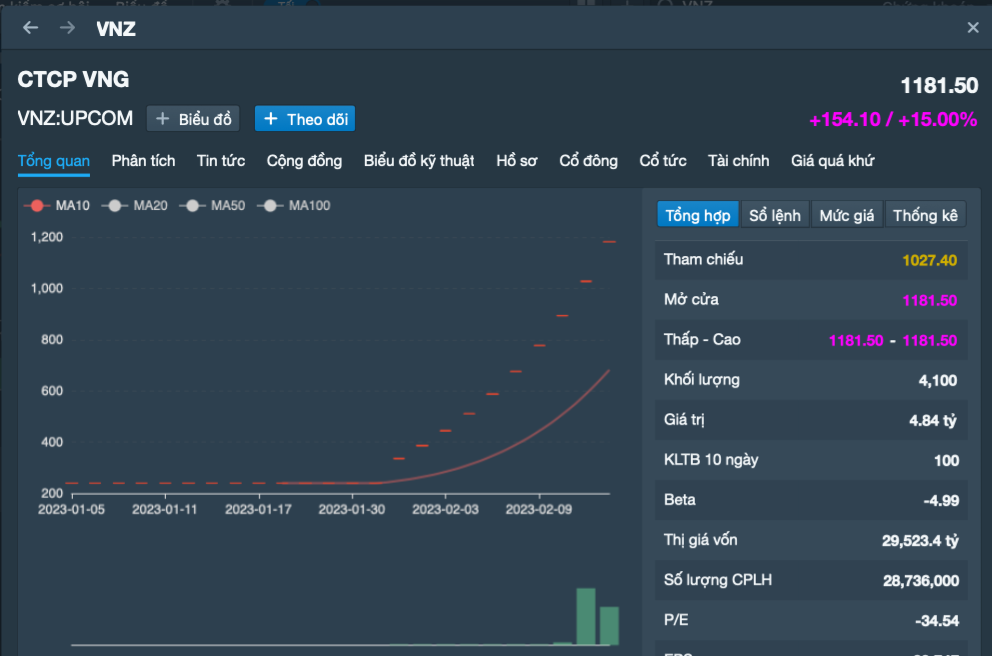Select the Tổng hợp summary button
Image resolution: width=992 pixels, height=656 pixels.
tap(698, 215)
